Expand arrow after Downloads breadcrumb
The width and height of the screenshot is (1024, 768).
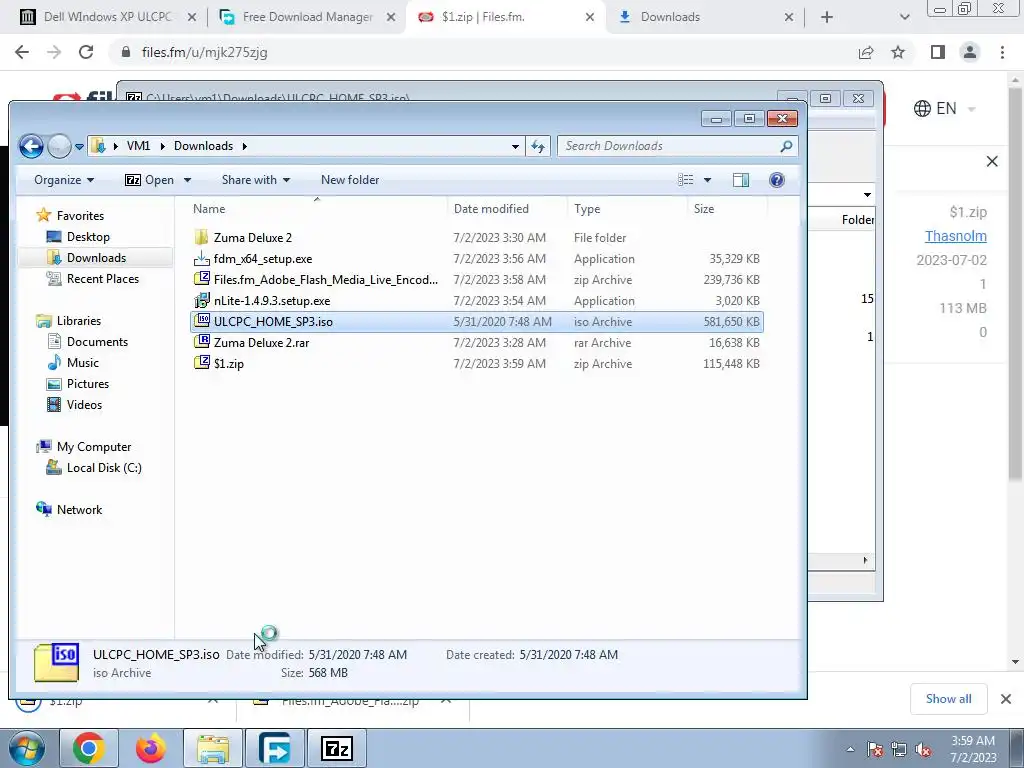coord(245,146)
